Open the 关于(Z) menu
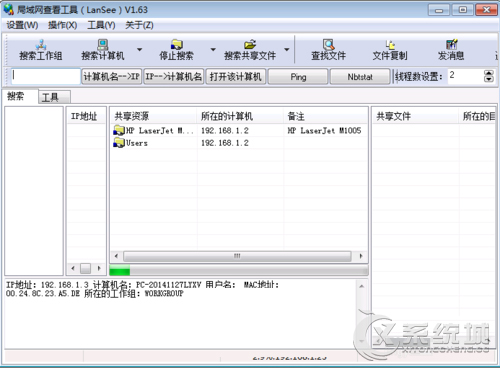The image size is (500, 369). click(x=139, y=25)
